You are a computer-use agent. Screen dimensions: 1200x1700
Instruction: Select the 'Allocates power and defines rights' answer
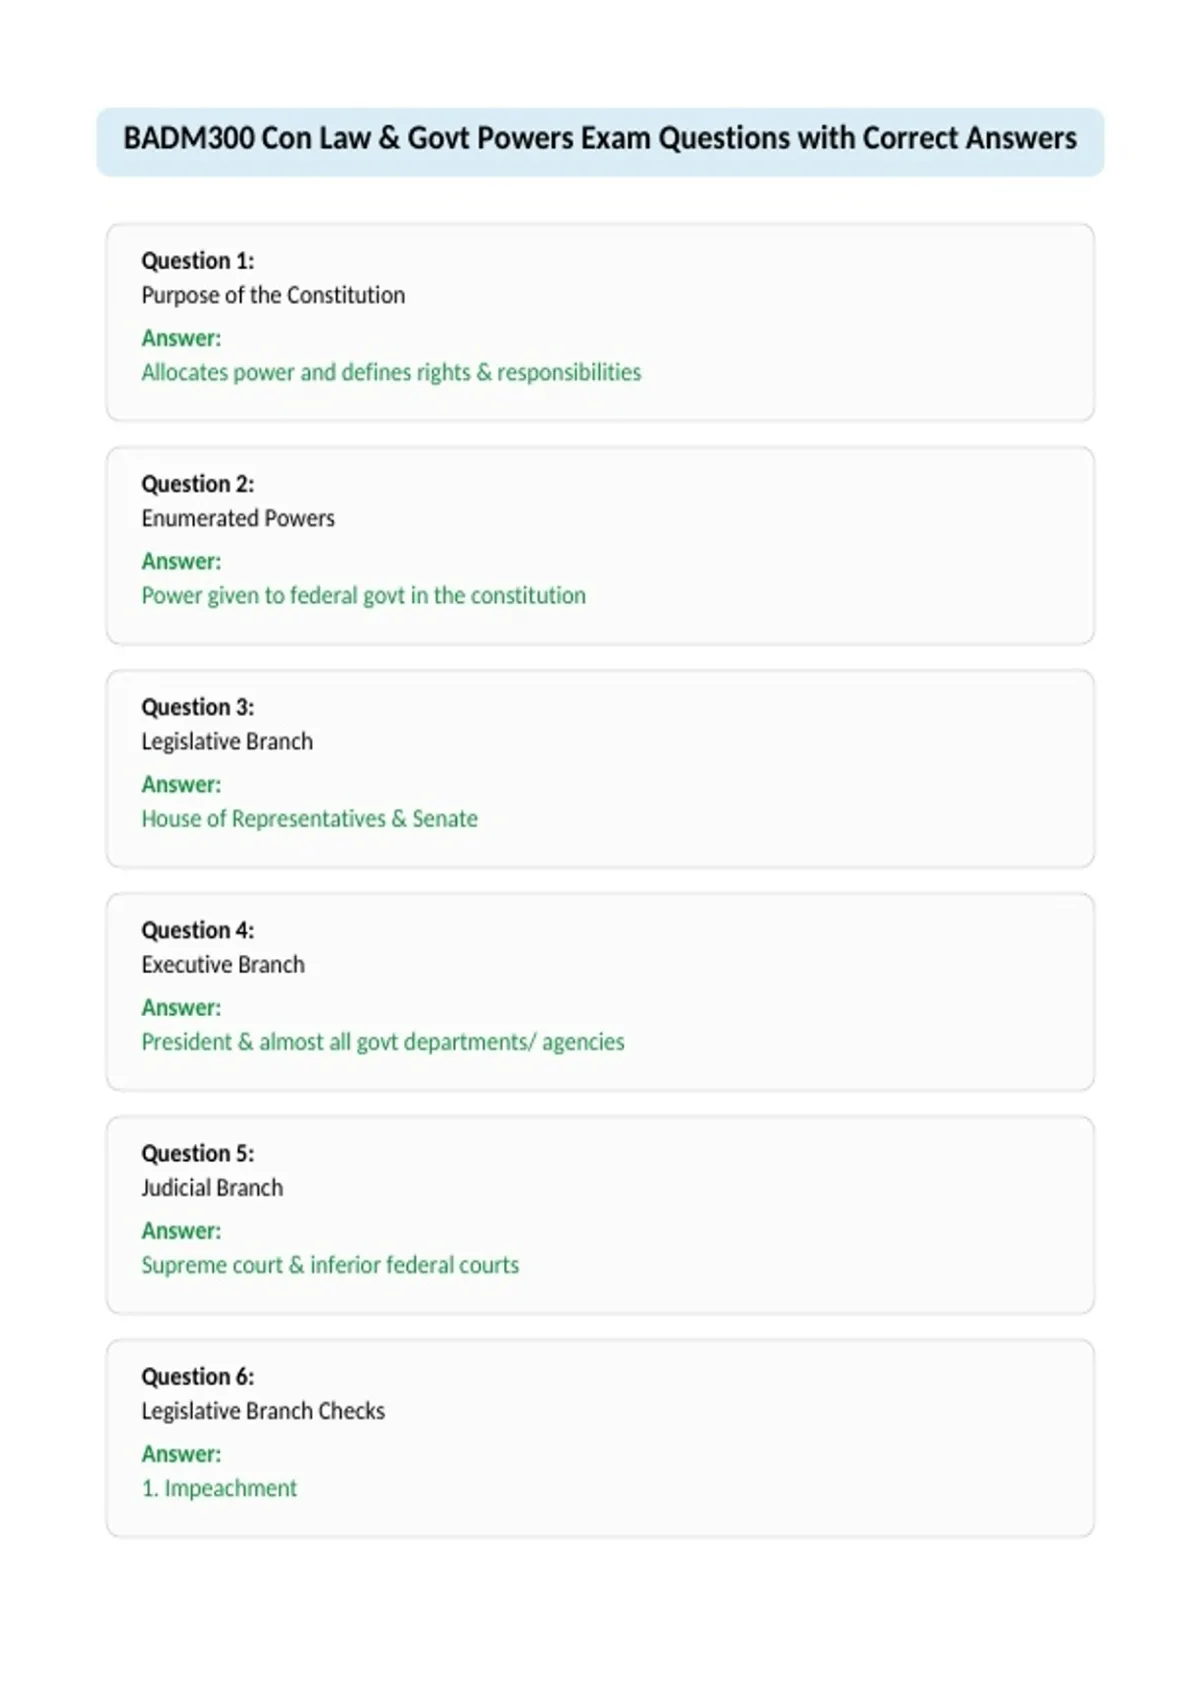391,373
